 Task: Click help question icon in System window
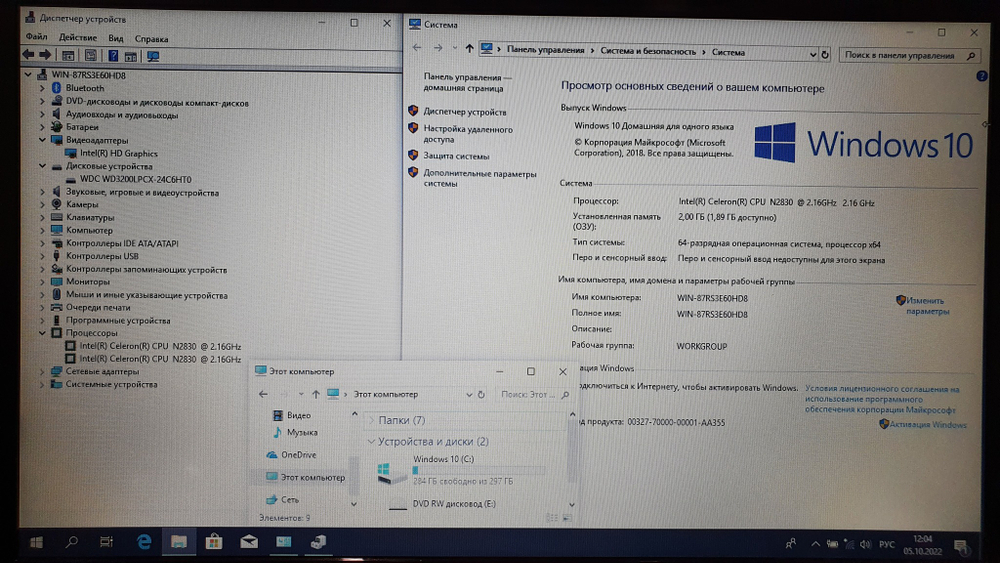(982, 76)
